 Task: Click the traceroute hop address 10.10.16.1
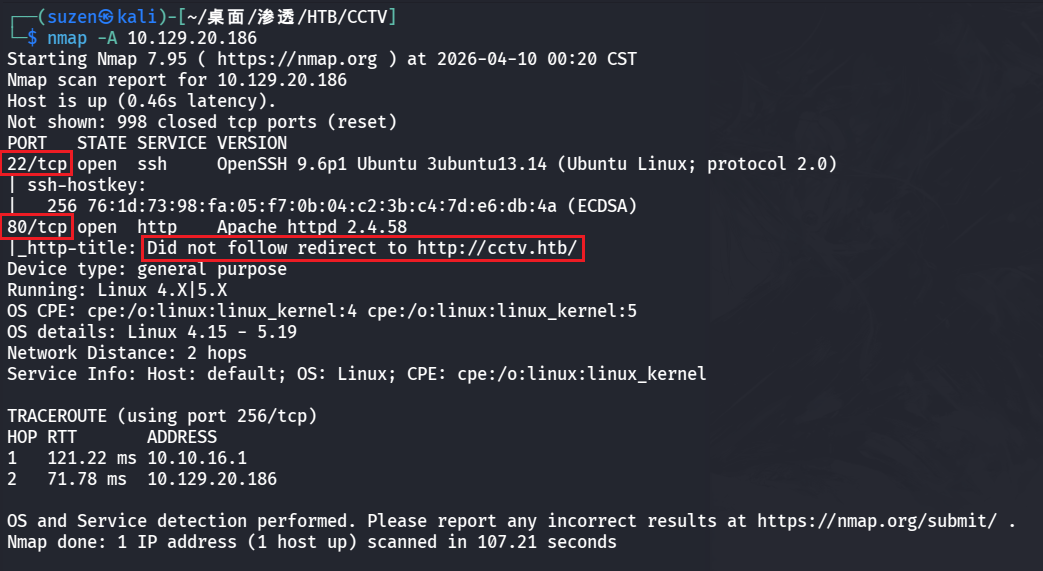(196, 458)
